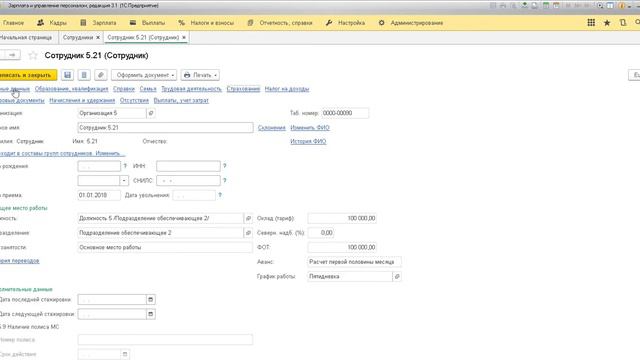Click the question mark beside ИНН
Viewport: 640px width, 360px height.
pyautogui.click(x=224, y=166)
